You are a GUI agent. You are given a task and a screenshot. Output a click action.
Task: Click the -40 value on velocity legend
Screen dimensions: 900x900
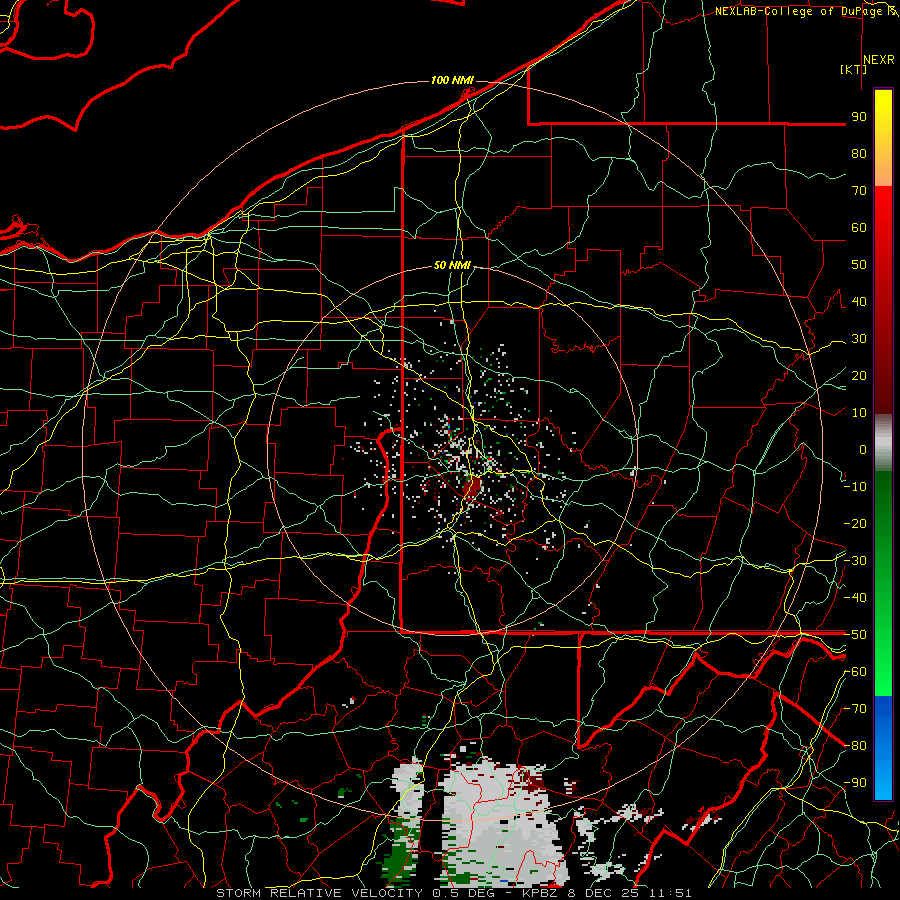click(x=855, y=598)
